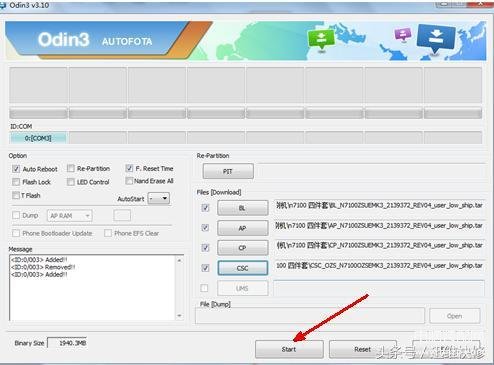Screen dimensions: 494x365
Task: Check the T Flash option
Action: (x=16, y=195)
